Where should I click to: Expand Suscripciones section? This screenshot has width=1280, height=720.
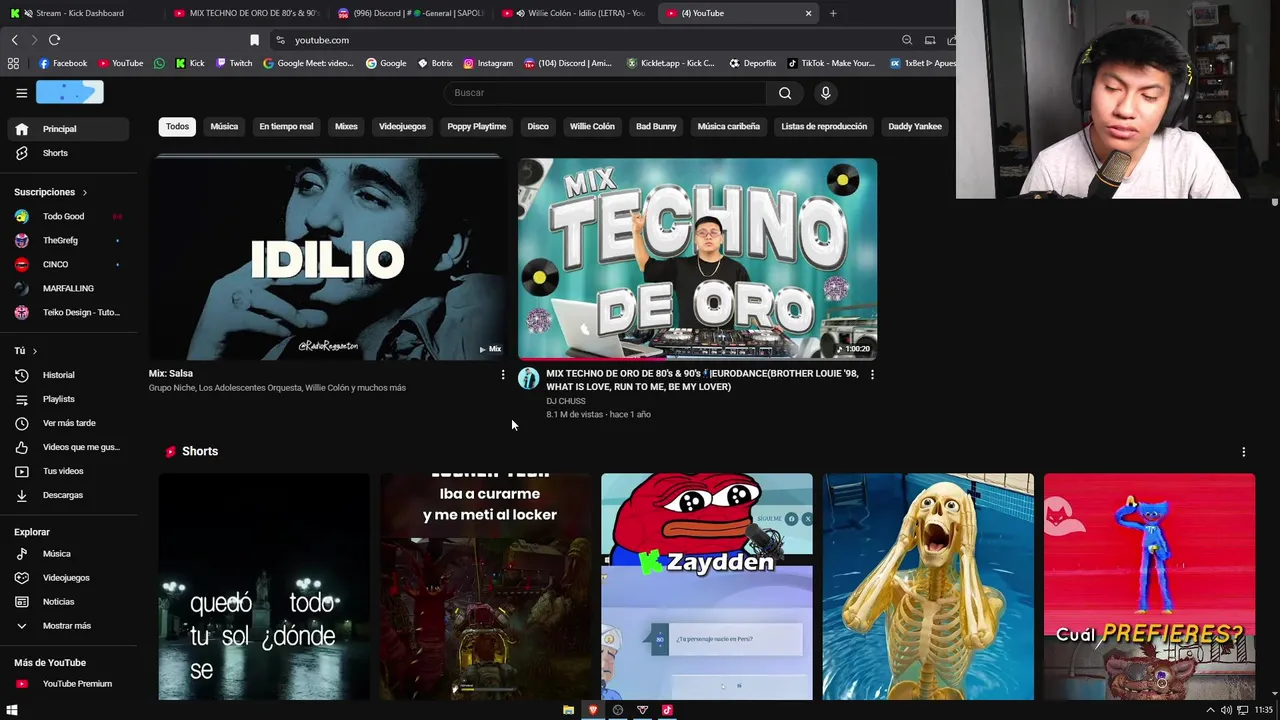click(x=51, y=192)
